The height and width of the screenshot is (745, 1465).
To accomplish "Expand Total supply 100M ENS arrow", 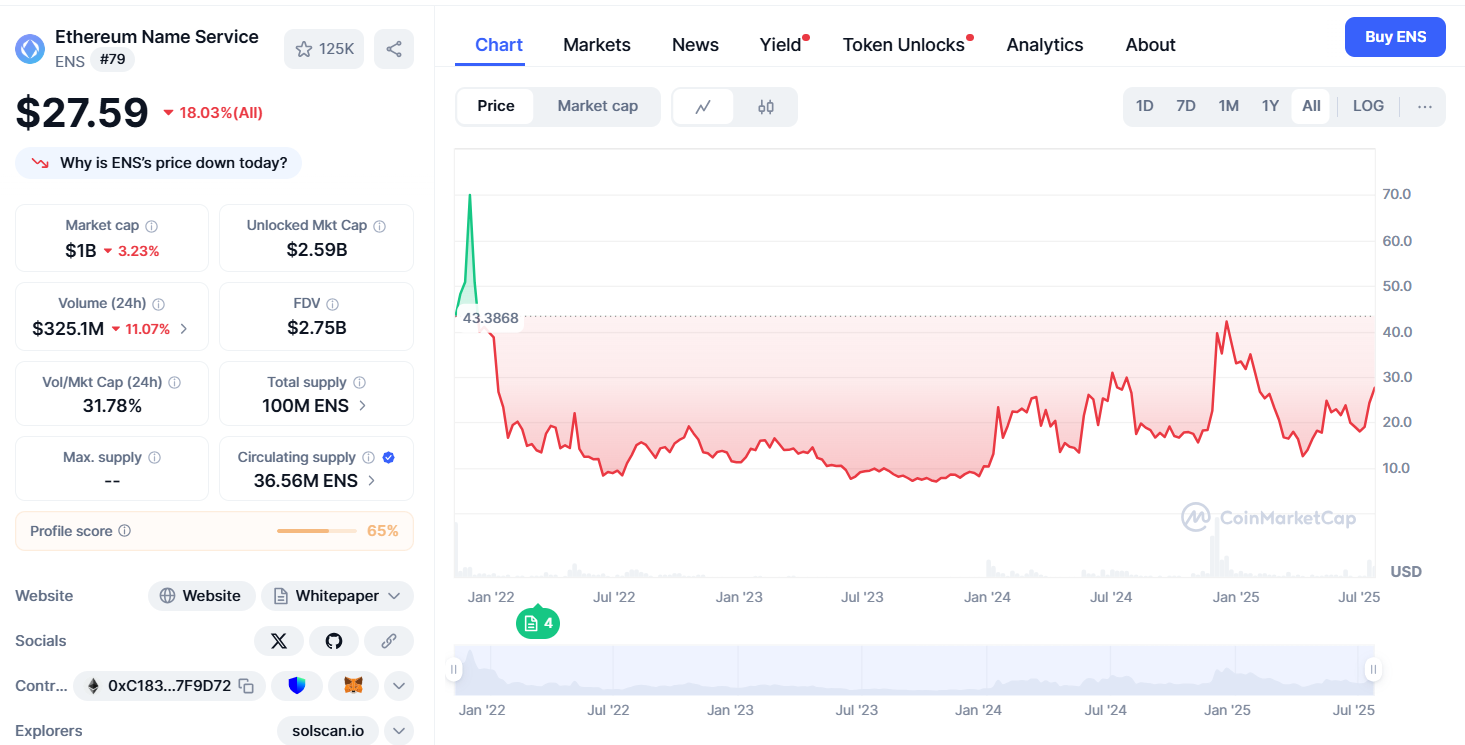I will [x=362, y=406].
